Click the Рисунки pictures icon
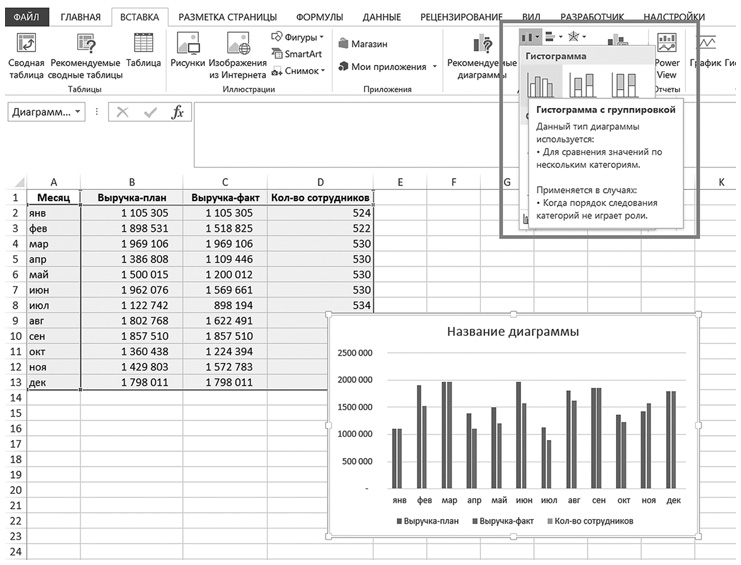 (x=188, y=50)
